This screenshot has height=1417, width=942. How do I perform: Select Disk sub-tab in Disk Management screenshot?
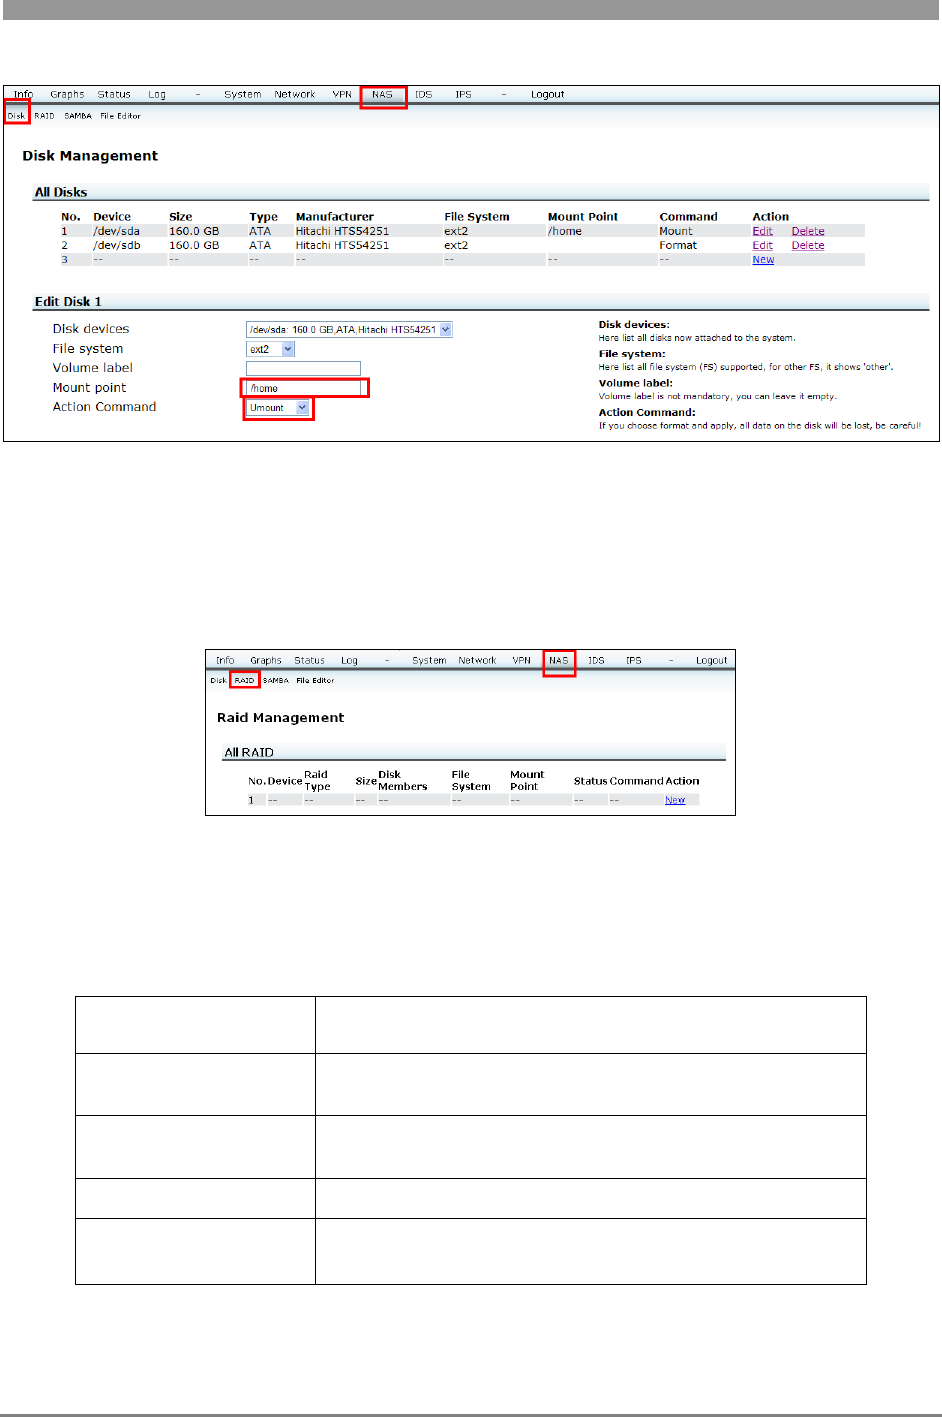click(16, 116)
